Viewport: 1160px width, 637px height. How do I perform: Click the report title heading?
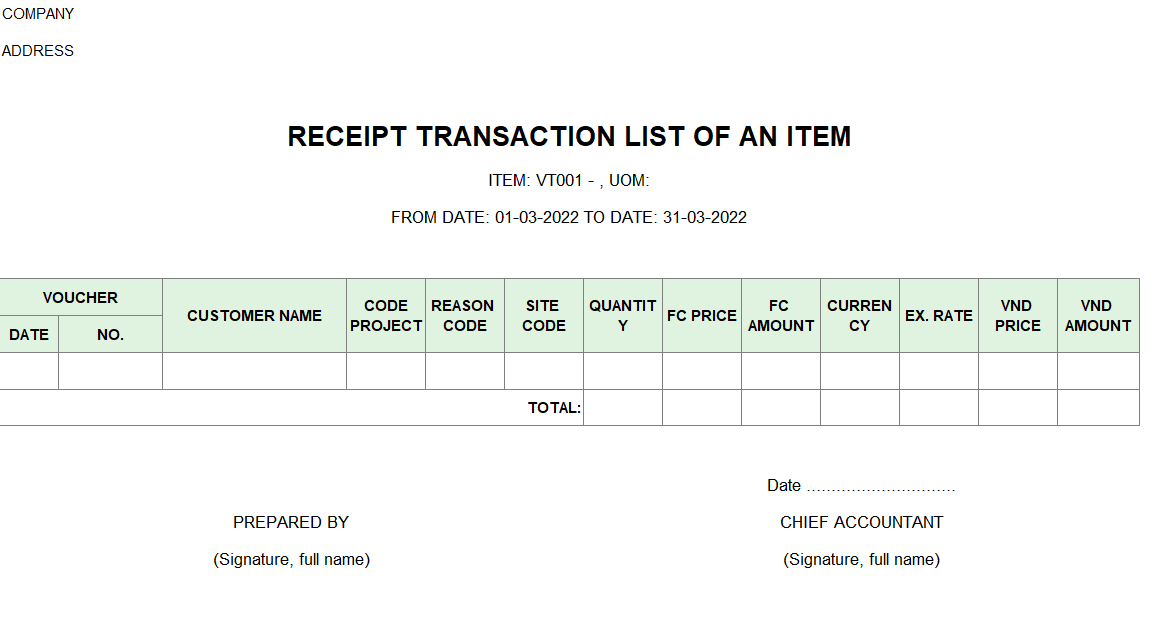pos(569,137)
